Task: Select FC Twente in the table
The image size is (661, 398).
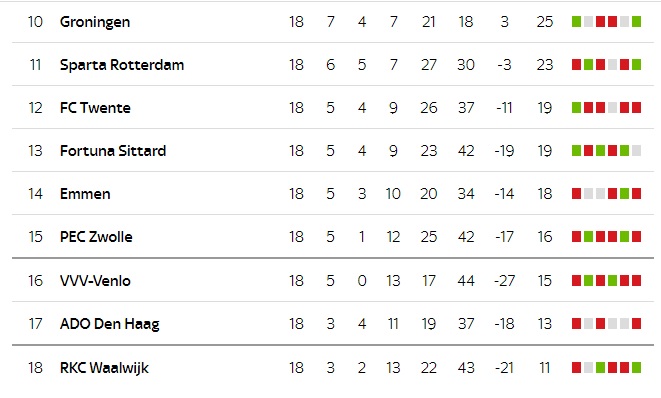Action: click(x=95, y=108)
